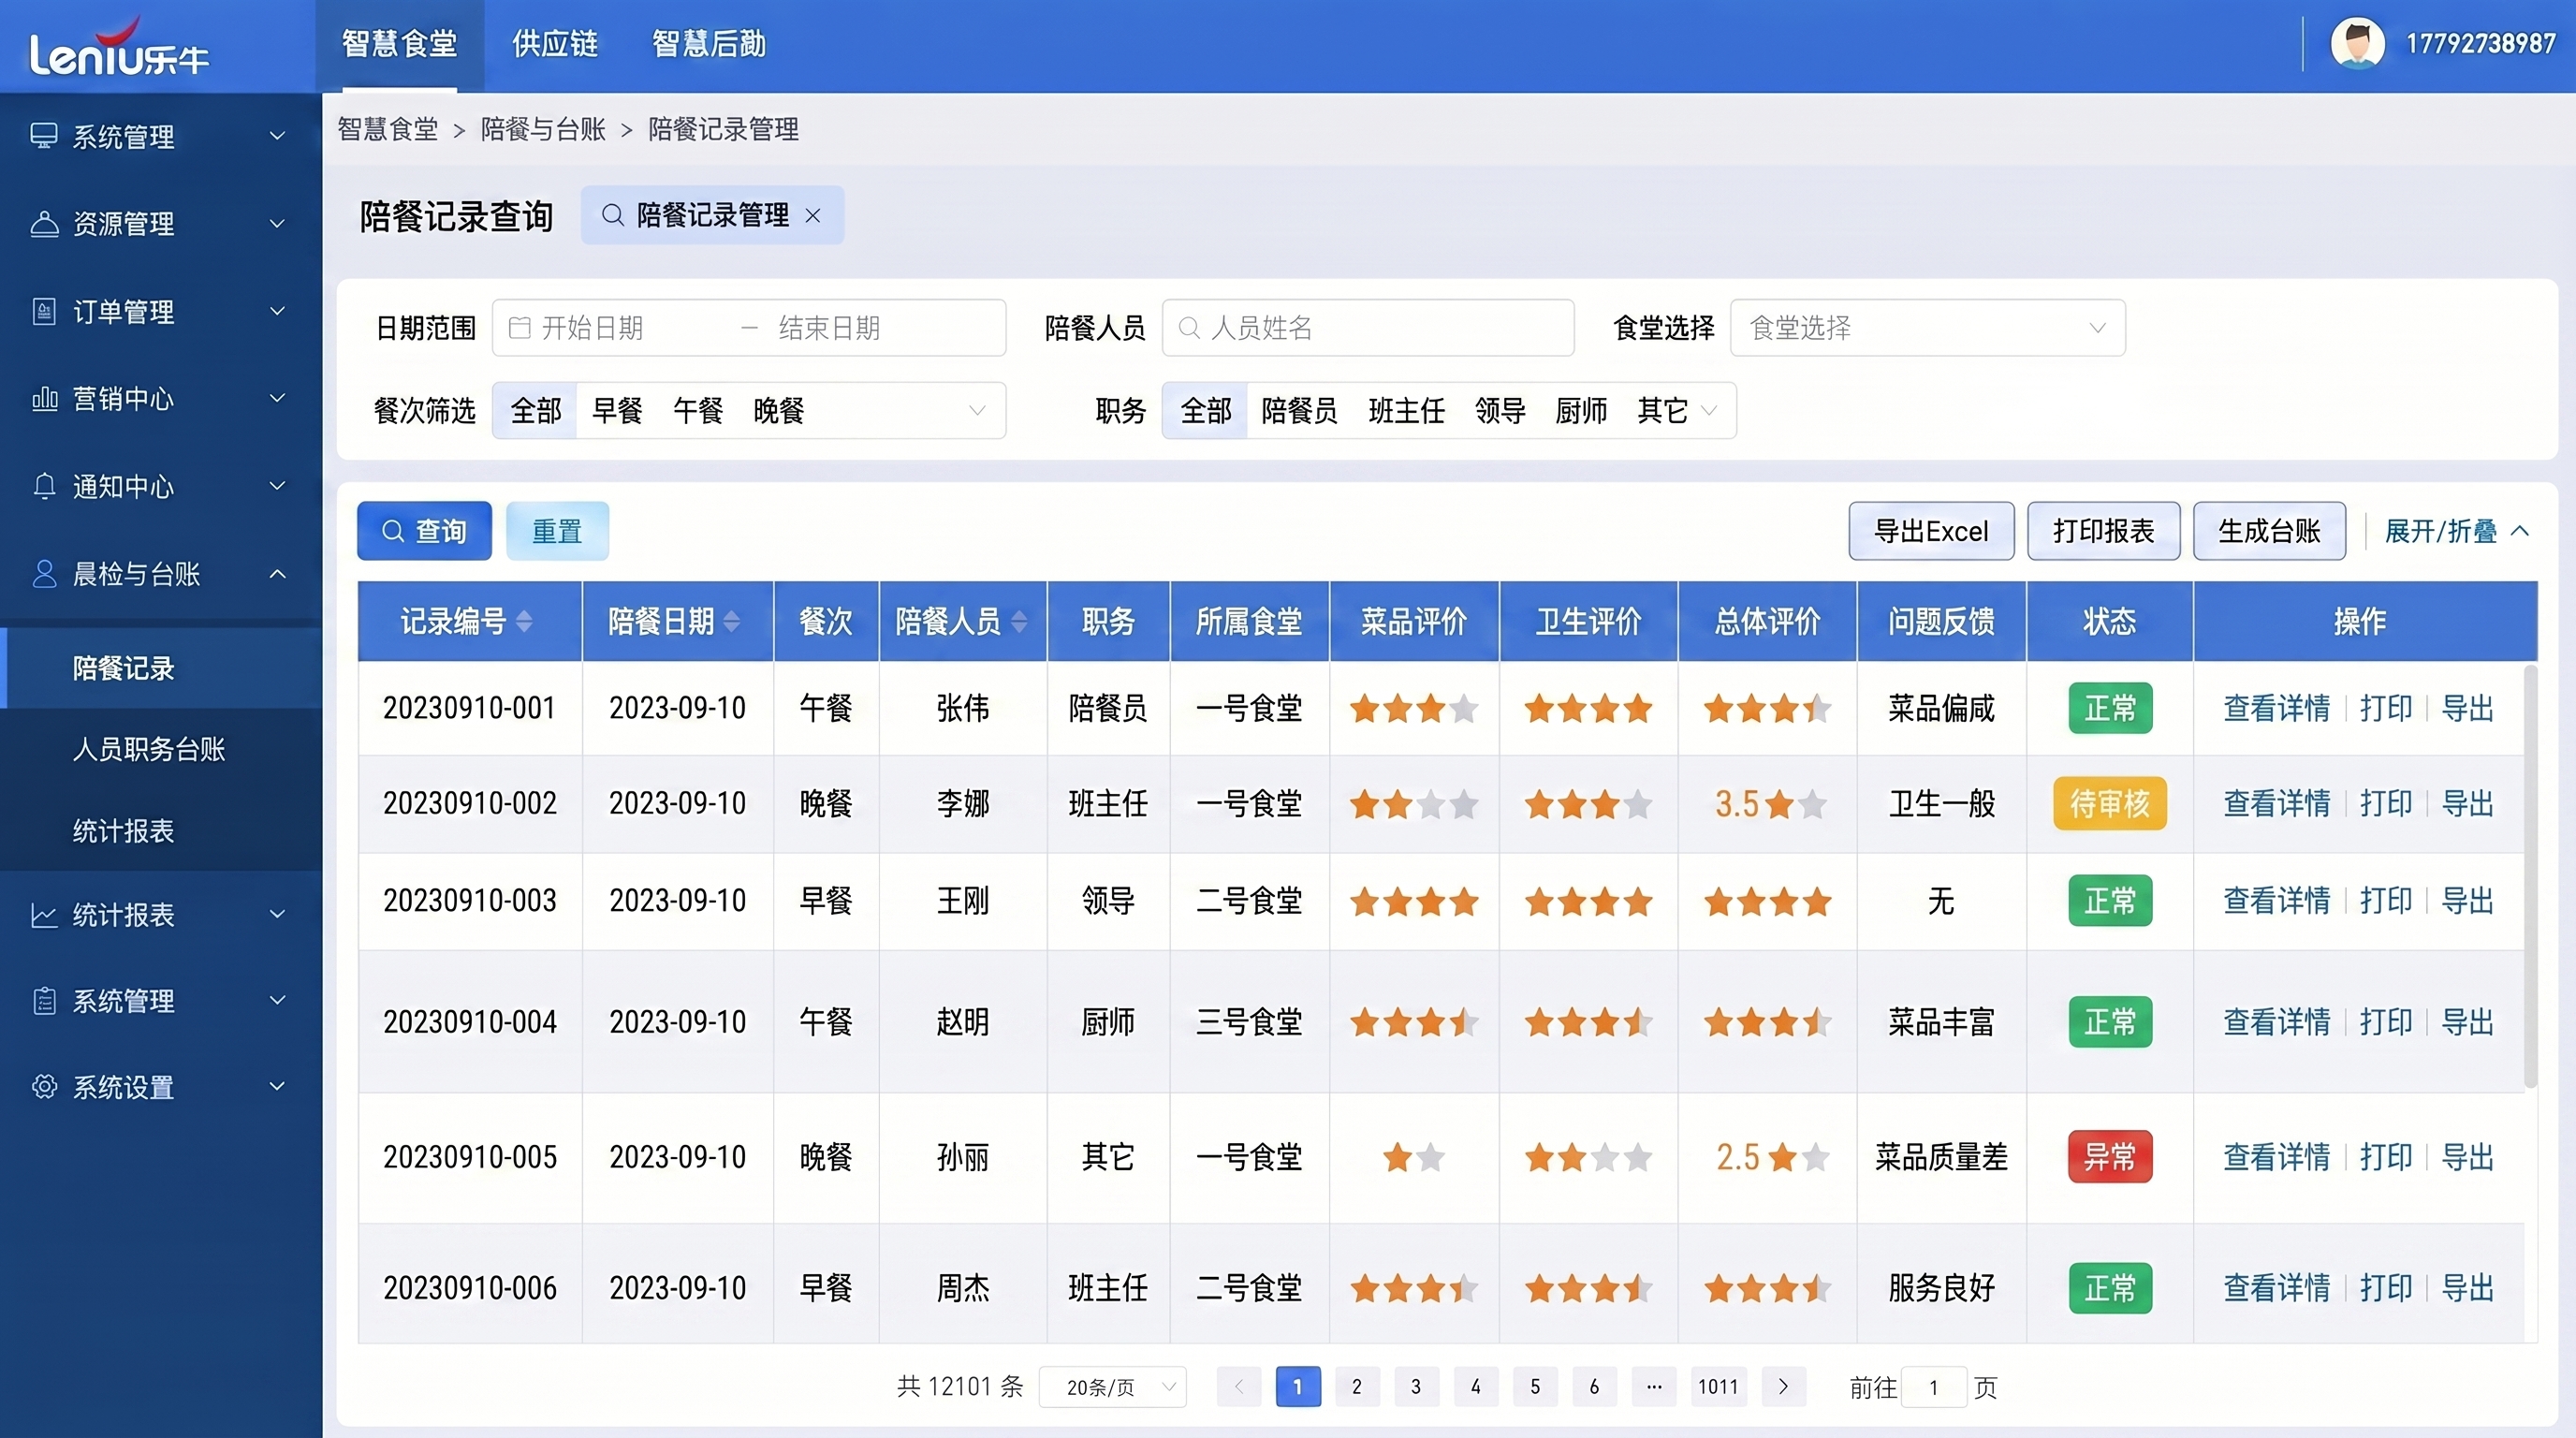The image size is (2576, 1438).
Task: Click the 系统设置 gear icon
Action: [44, 1087]
